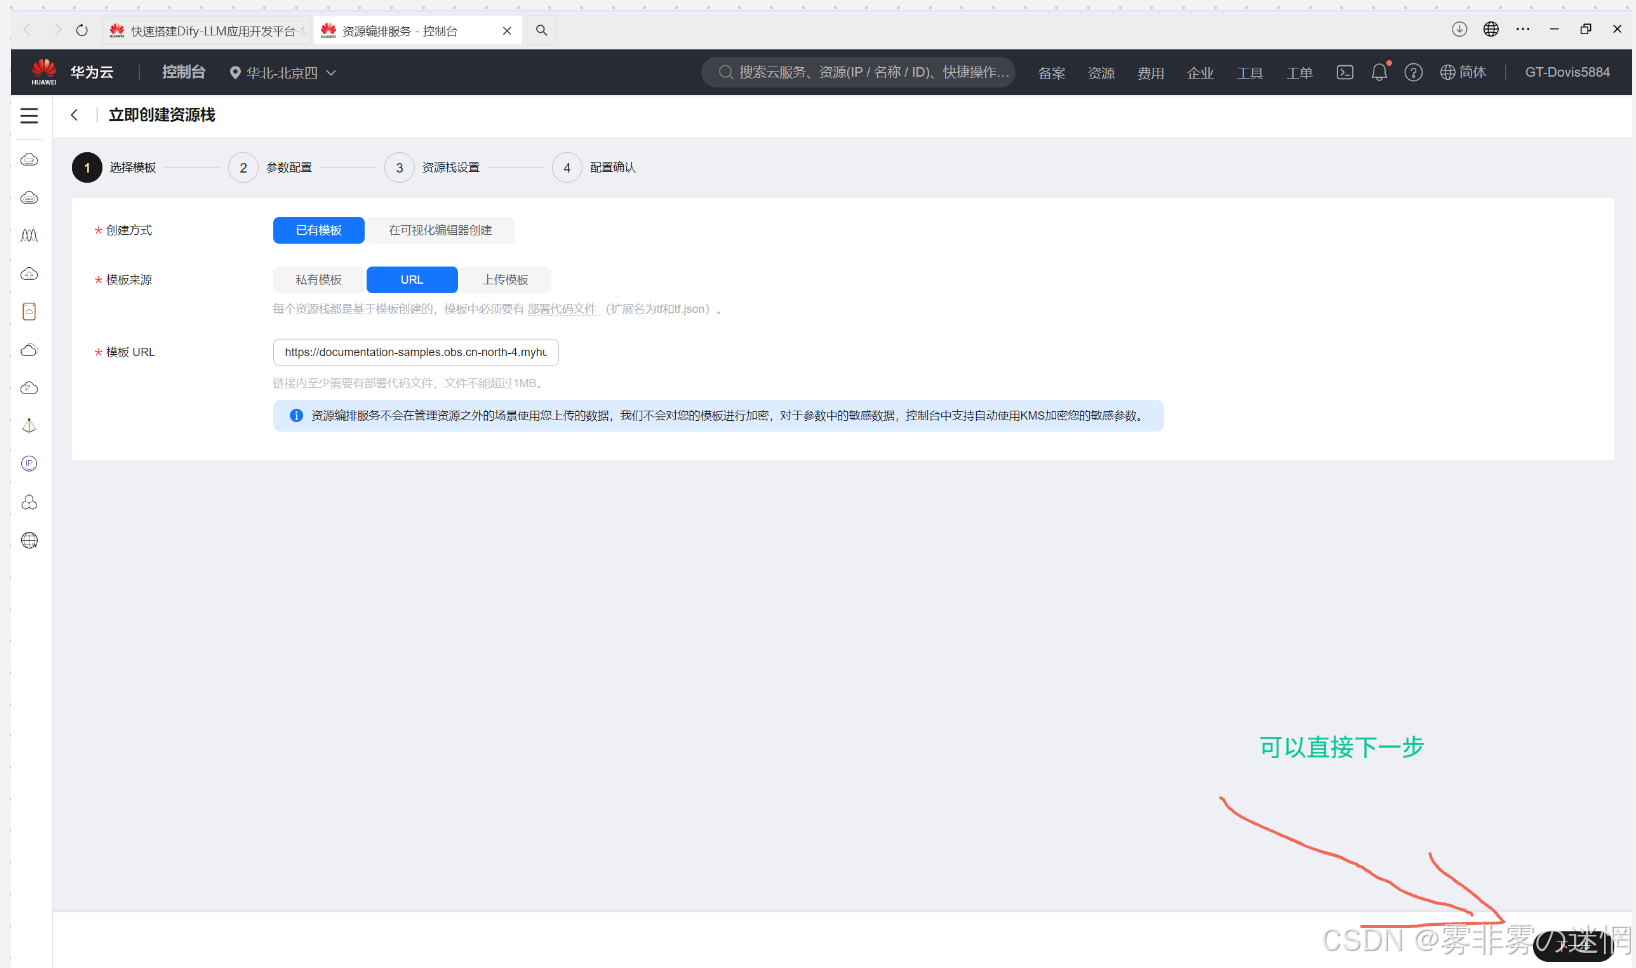Open the 简体 language selector
The height and width of the screenshot is (968, 1636).
coord(1463,72)
